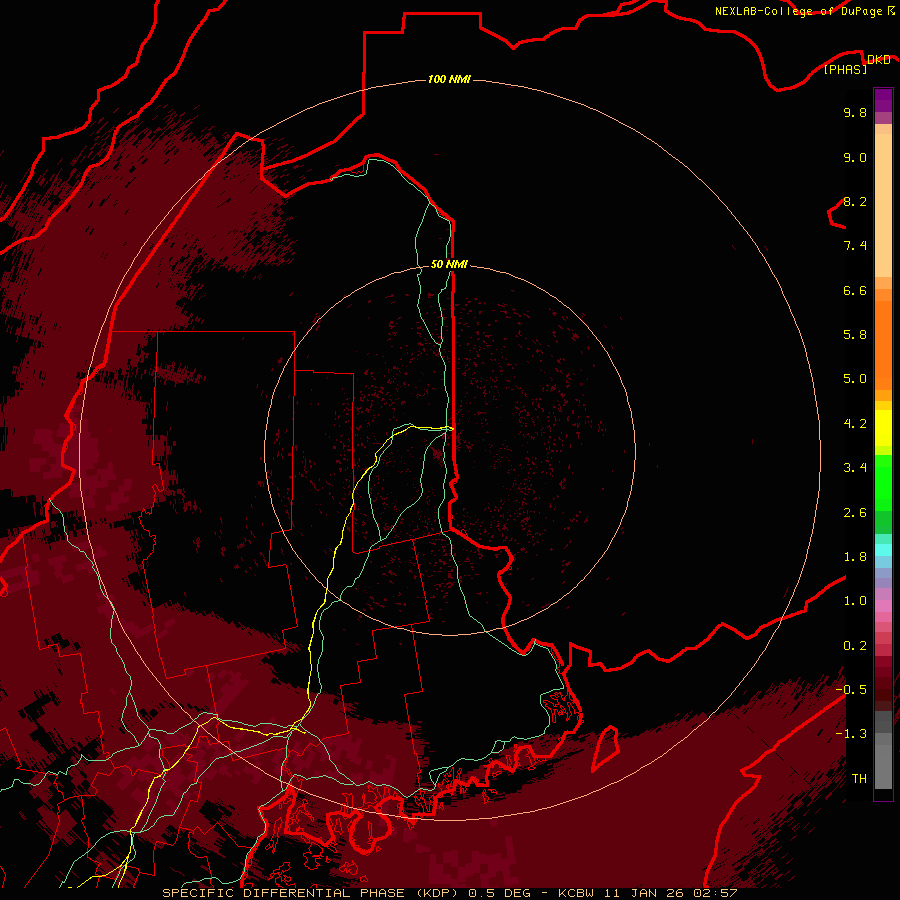Image resolution: width=900 pixels, height=900 pixels.
Task: Click the "50 NMI" range ring label
Action: [449, 264]
